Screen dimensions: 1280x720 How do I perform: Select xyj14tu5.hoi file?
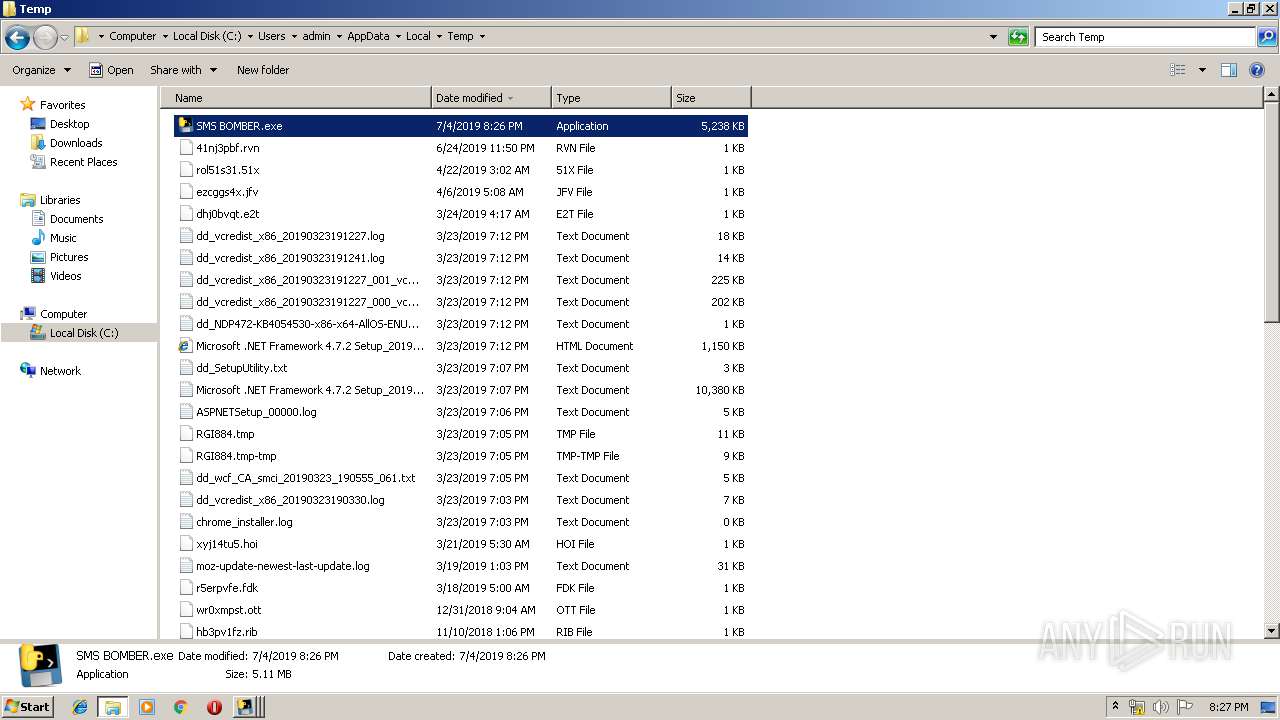[227, 544]
